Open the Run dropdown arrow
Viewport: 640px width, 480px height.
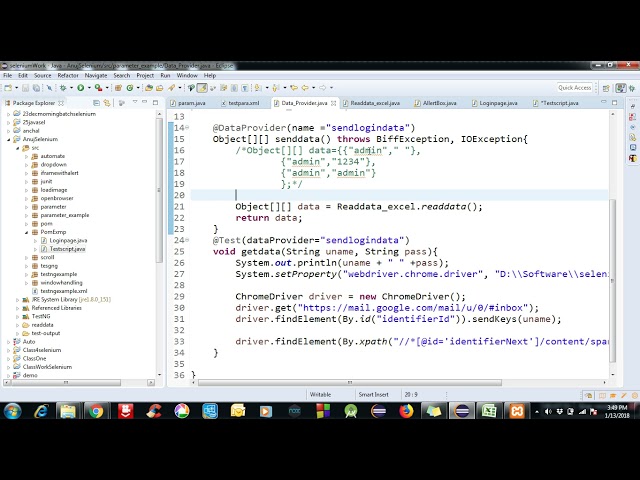[x=89, y=88]
